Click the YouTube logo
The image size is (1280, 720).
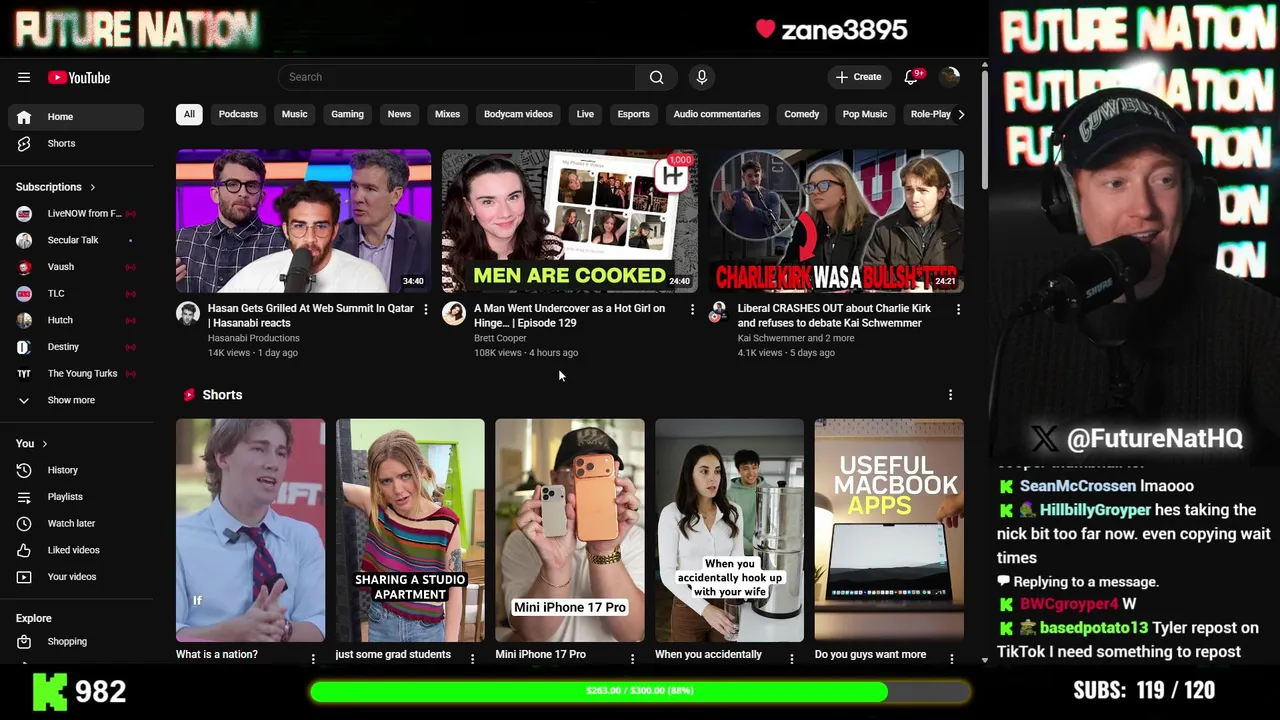pyautogui.click(x=79, y=77)
